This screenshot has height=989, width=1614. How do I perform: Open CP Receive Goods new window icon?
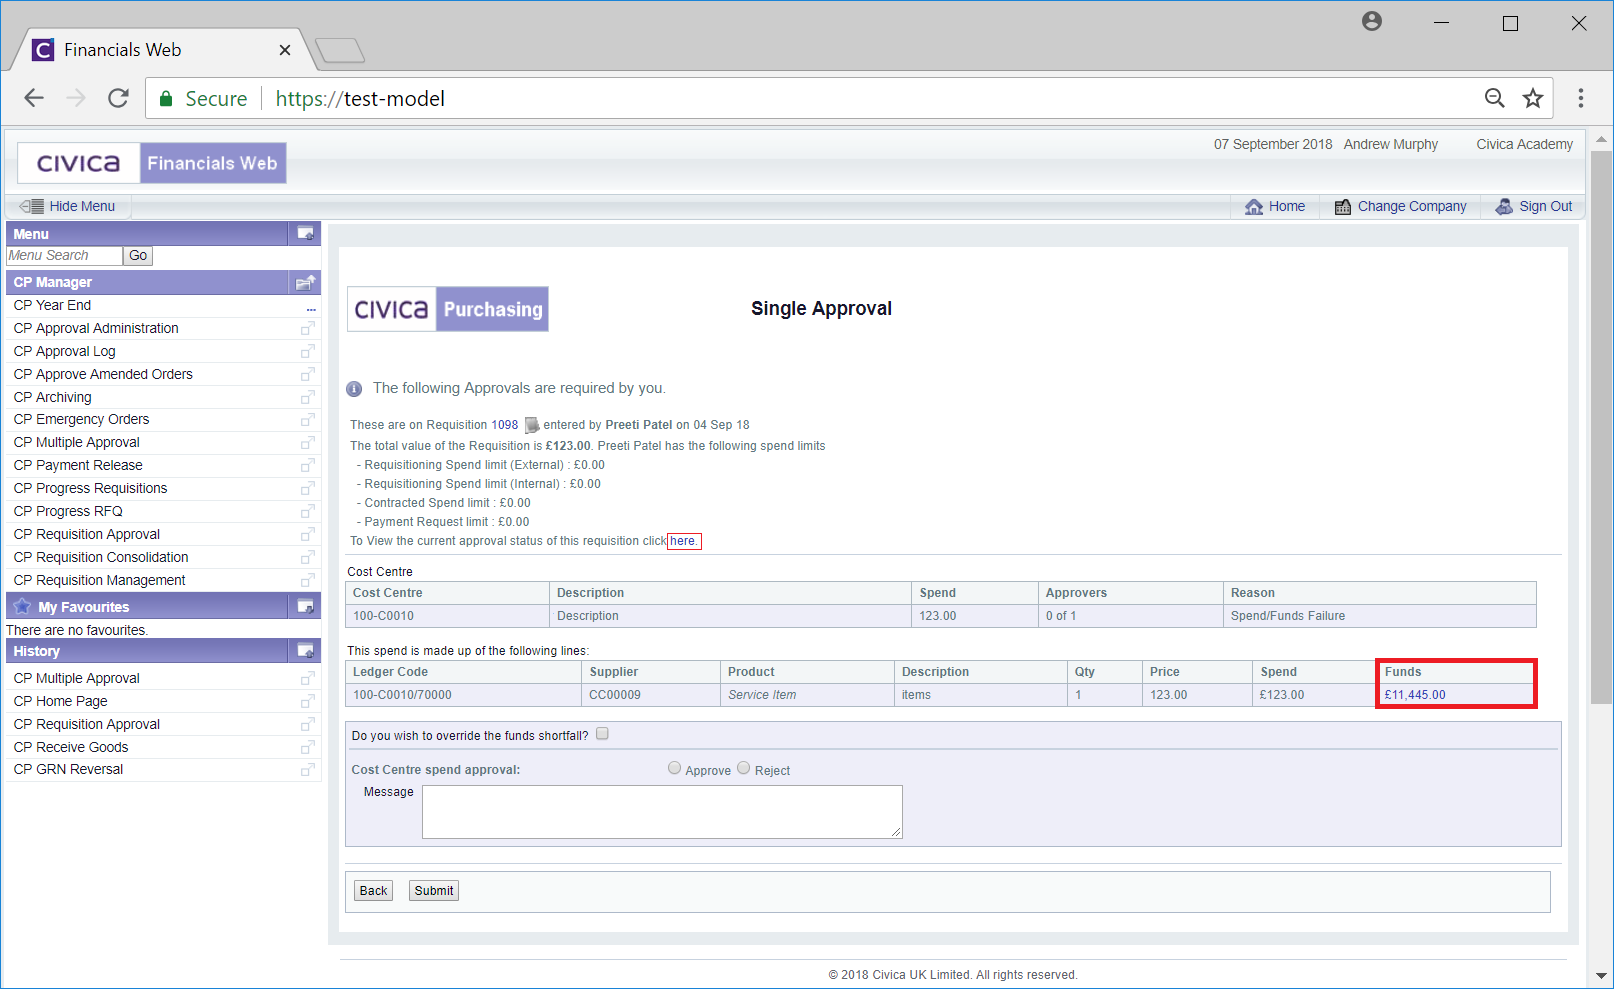point(308,747)
